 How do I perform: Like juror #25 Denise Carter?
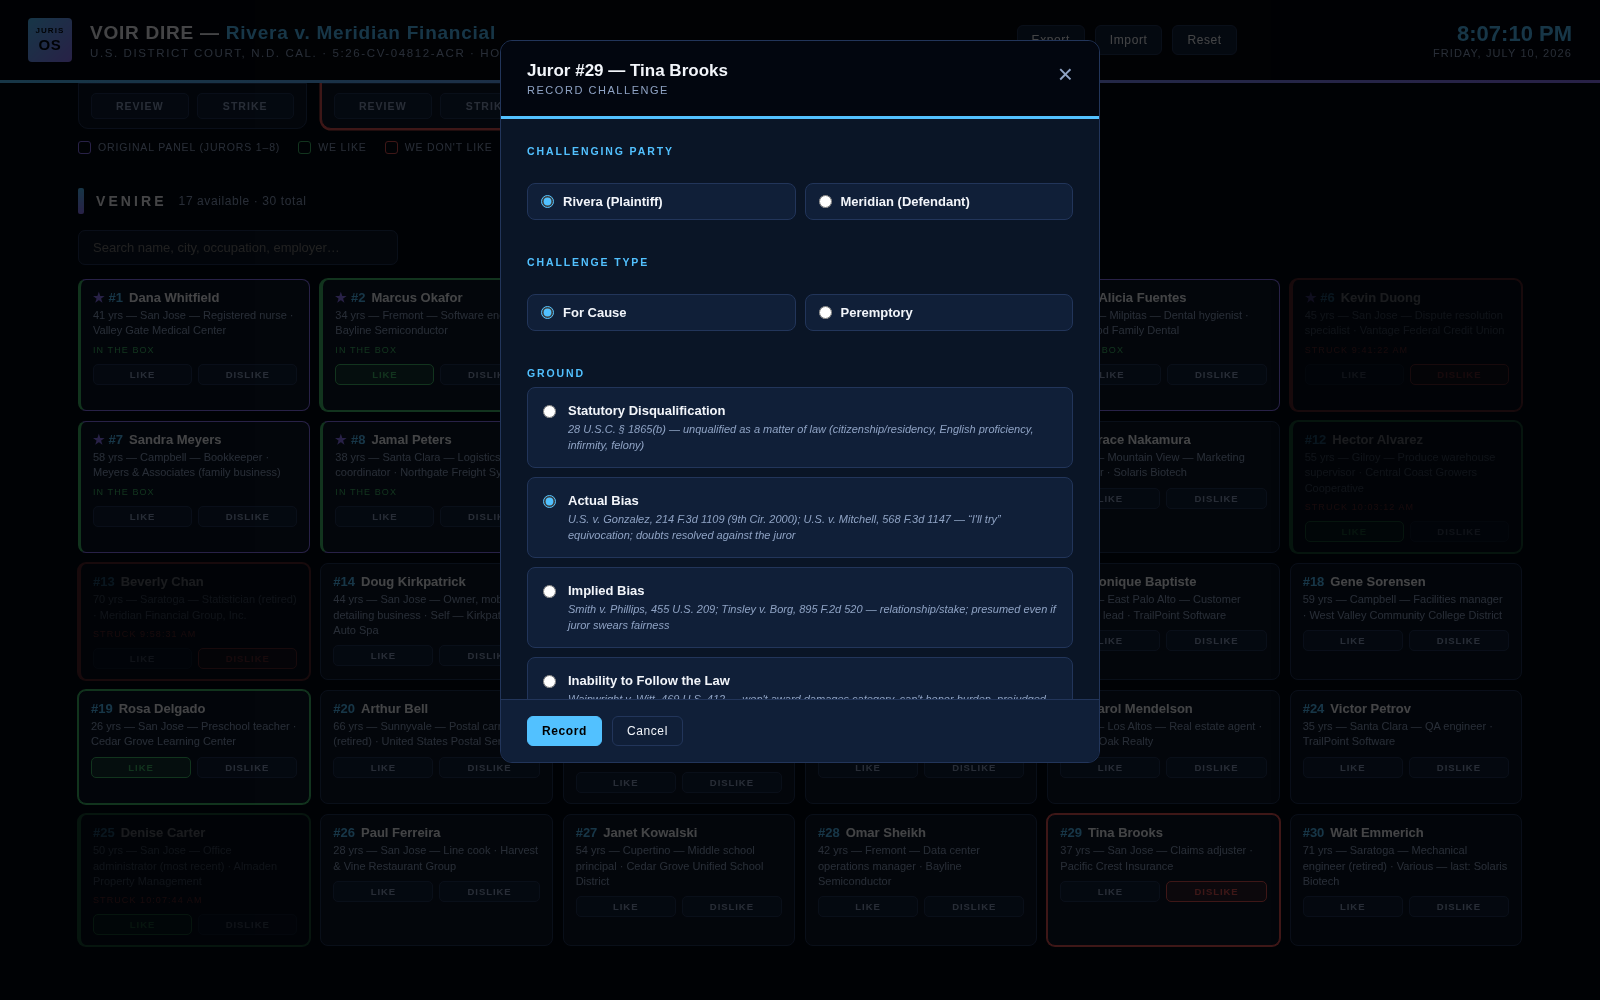tap(142, 925)
